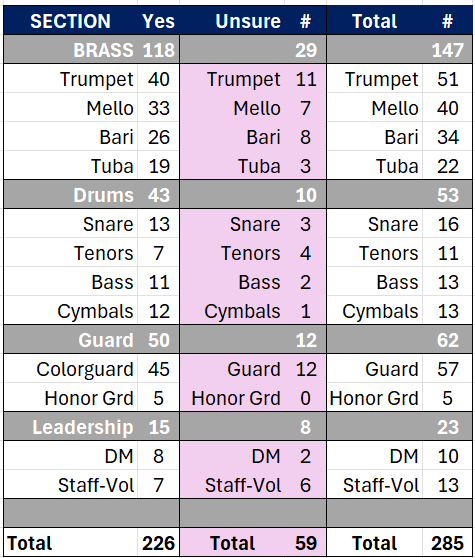475x558 pixels.
Task: Select the Staff-Vol Unsure count of 6
Action: pos(305,485)
